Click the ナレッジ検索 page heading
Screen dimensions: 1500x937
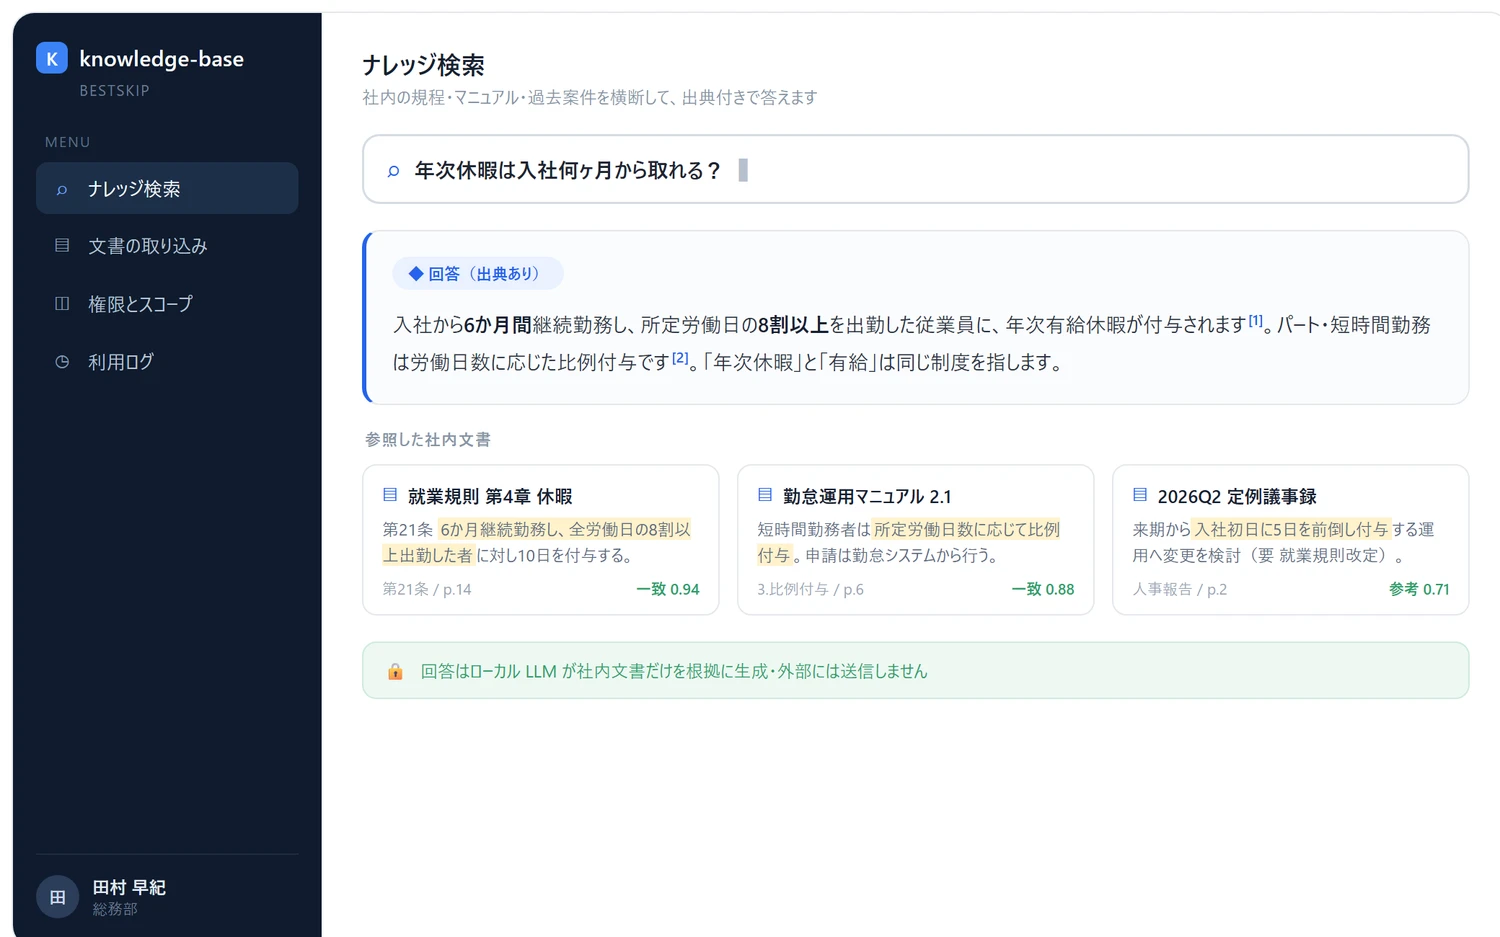[x=423, y=65]
